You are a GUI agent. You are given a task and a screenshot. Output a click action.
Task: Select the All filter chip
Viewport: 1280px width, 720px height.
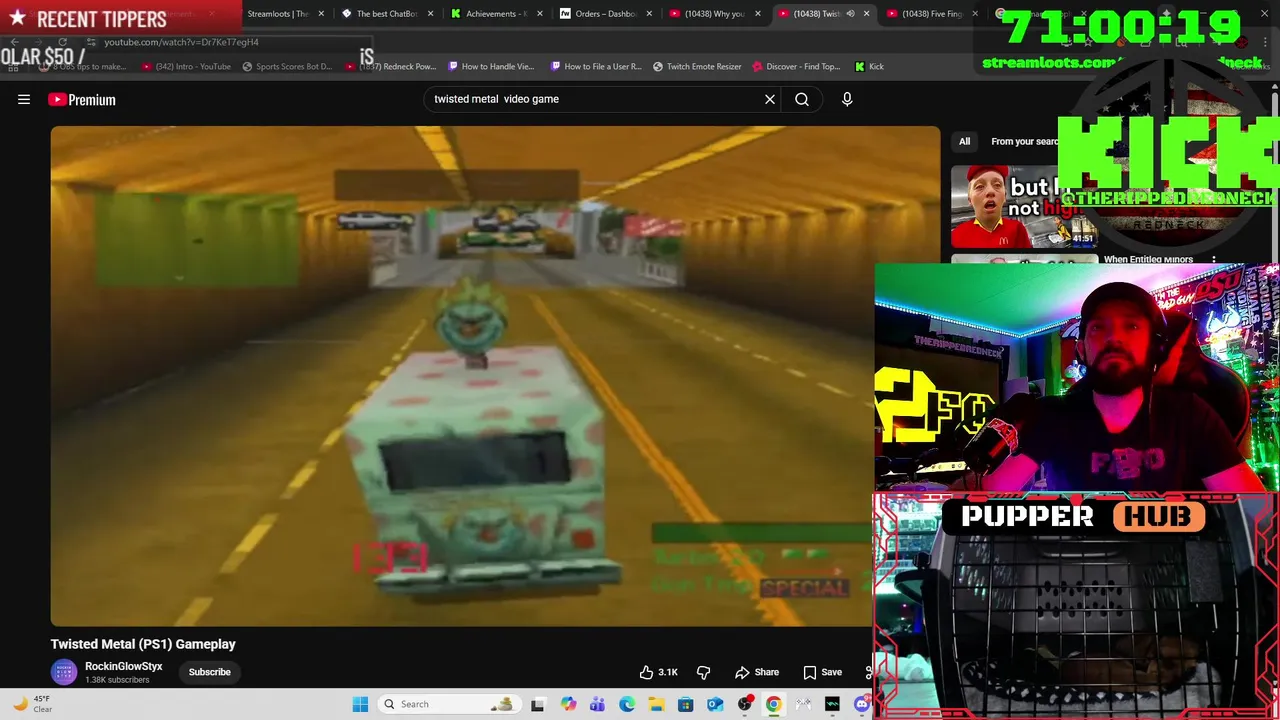pyautogui.click(x=965, y=141)
